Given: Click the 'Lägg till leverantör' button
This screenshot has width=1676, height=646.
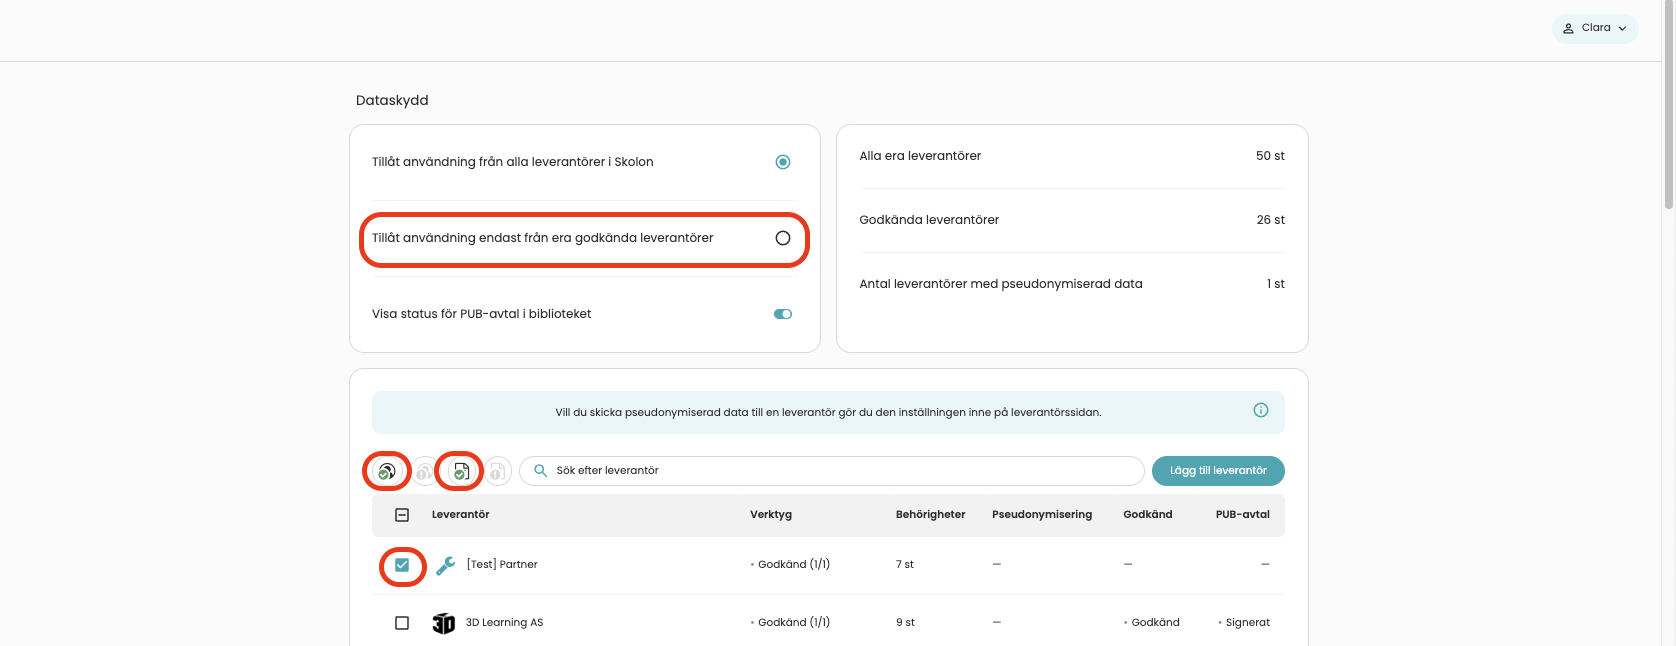Looking at the screenshot, I should [x=1218, y=471].
